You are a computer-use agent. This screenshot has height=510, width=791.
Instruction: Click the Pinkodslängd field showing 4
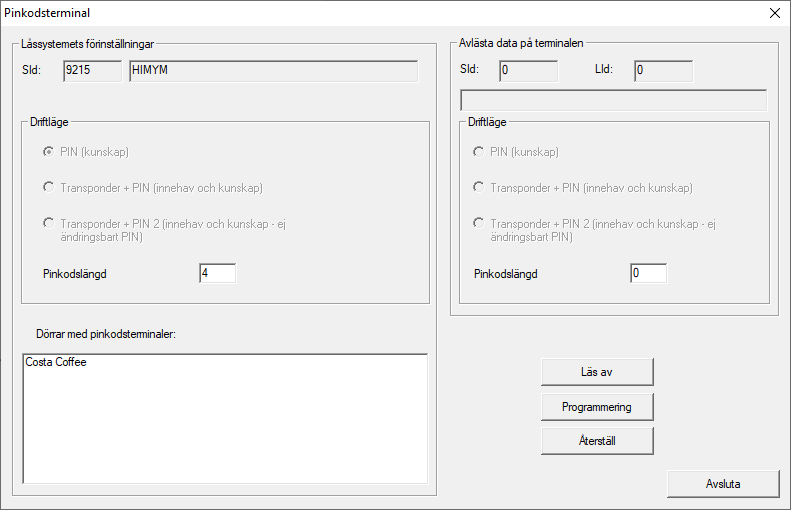click(x=217, y=273)
